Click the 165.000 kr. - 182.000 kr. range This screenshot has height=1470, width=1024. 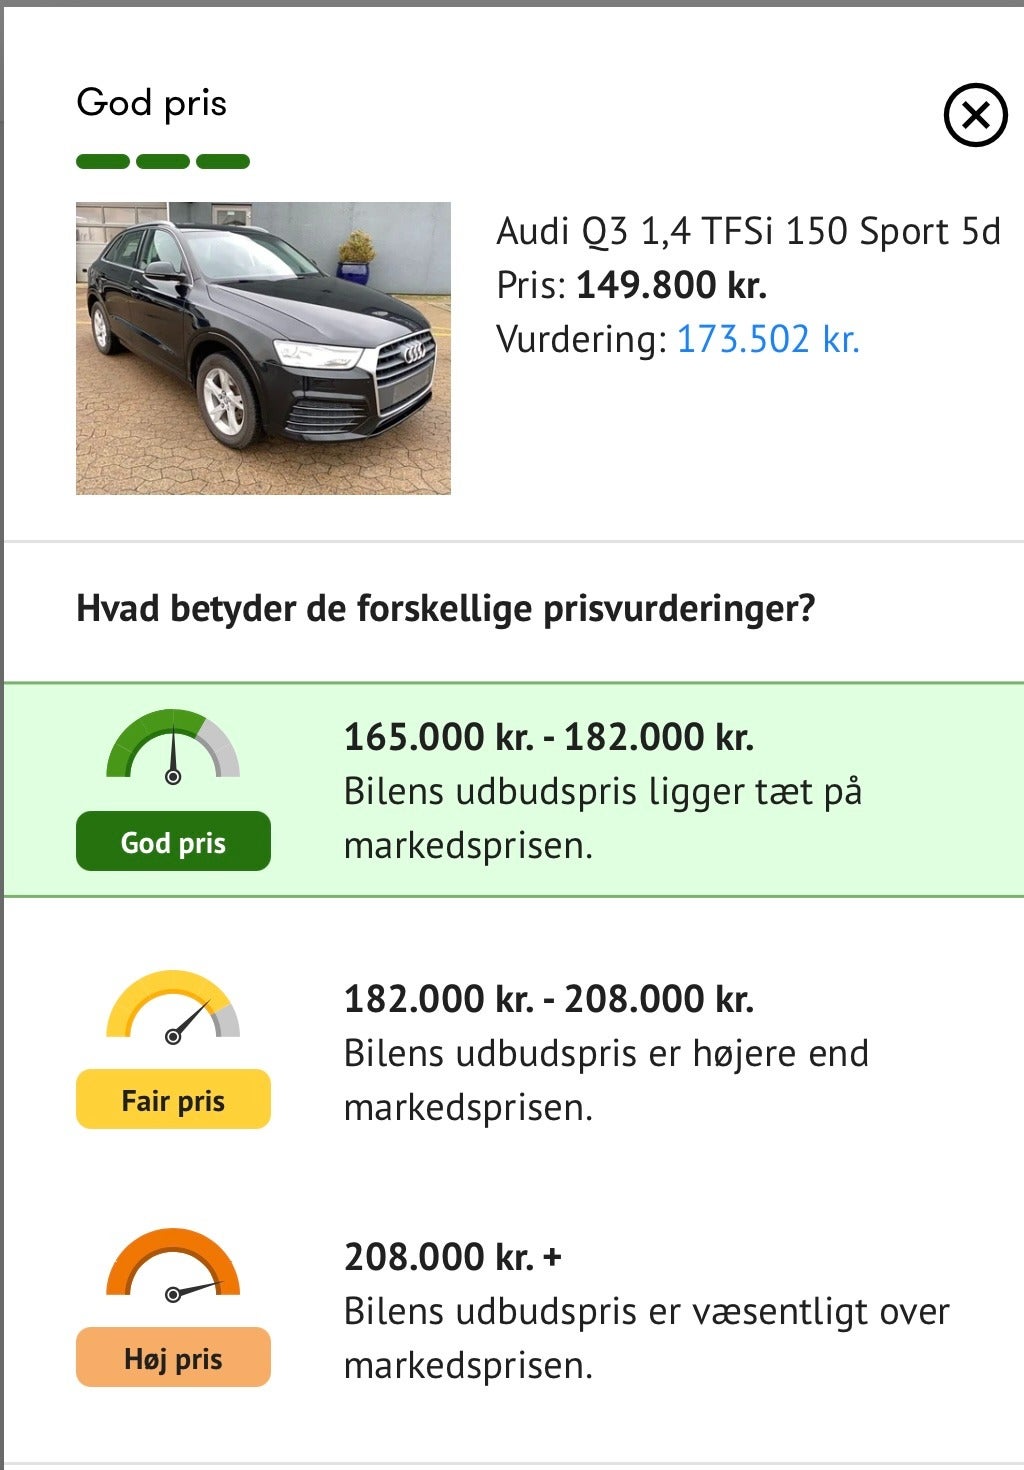click(x=548, y=738)
